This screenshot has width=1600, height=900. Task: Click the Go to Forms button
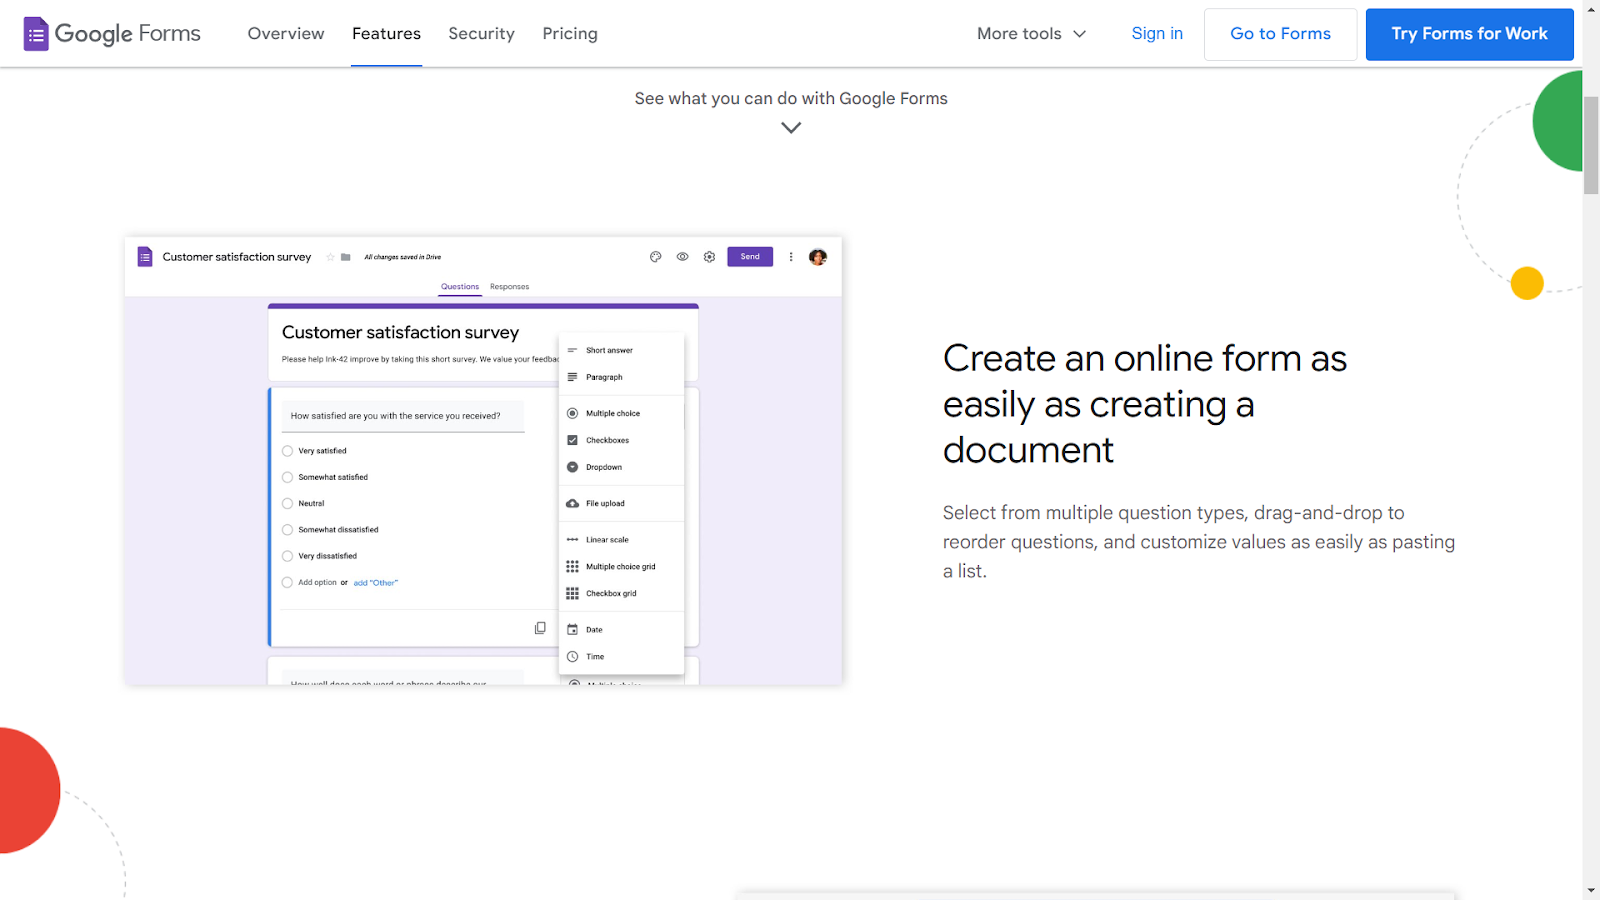pyautogui.click(x=1280, y=34)
